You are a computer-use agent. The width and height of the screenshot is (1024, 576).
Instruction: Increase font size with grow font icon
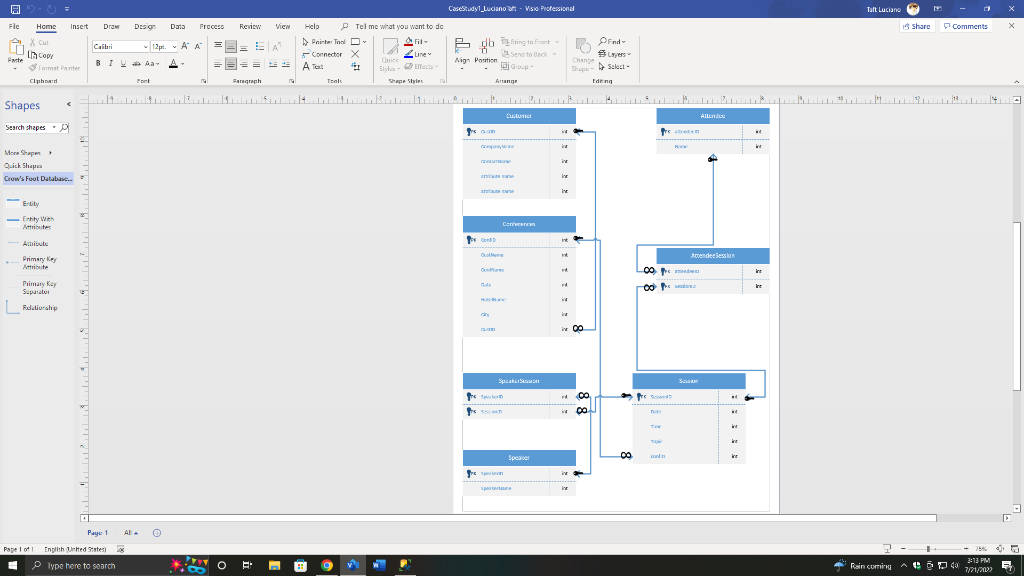coord(185,46)
